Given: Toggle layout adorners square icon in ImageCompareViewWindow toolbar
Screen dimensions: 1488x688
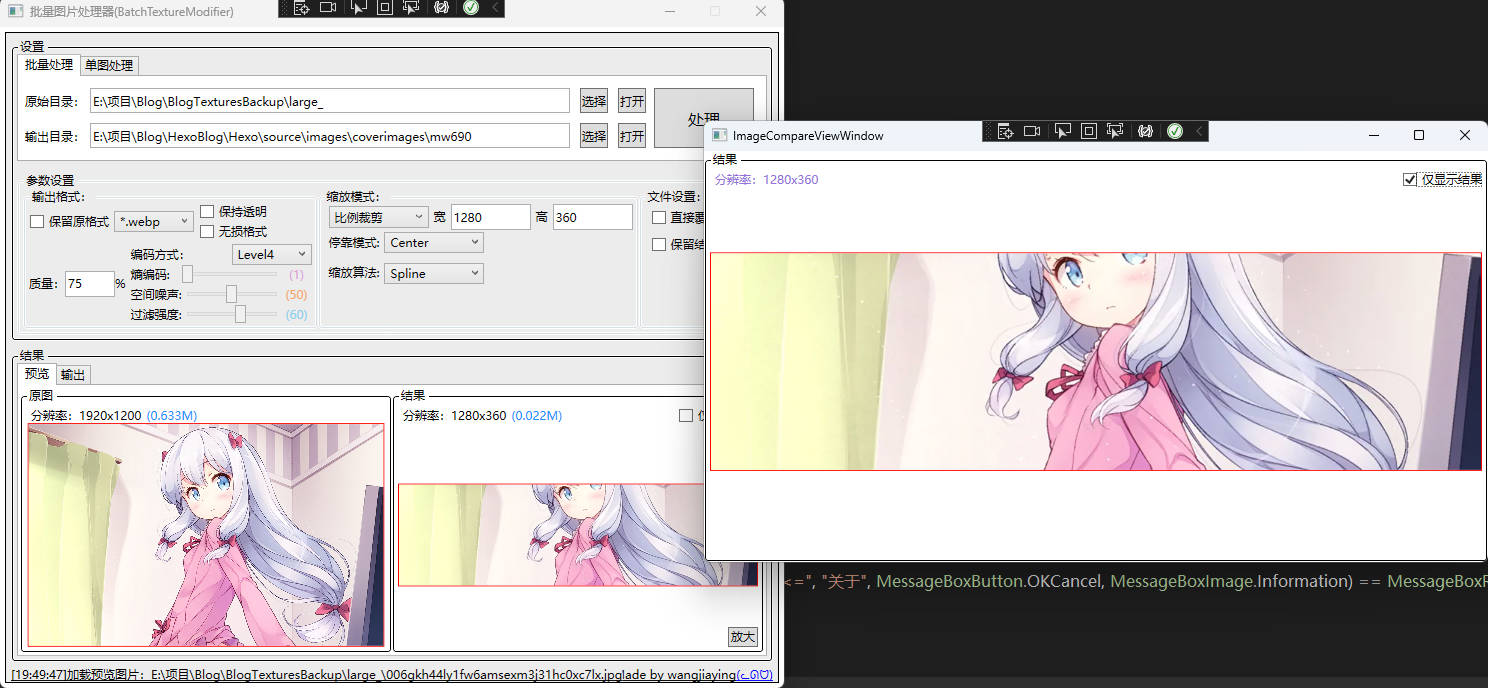Looking at the screenshot, I should pyautogui.click(x=1089, y=131).
